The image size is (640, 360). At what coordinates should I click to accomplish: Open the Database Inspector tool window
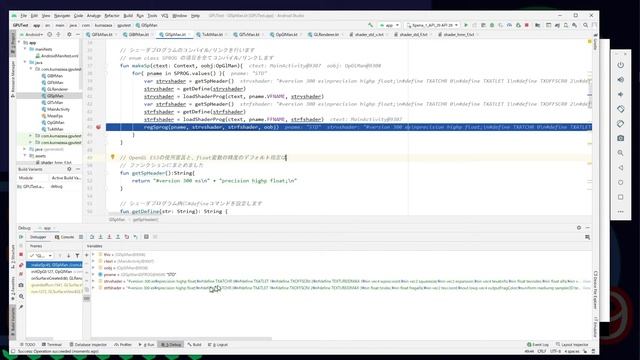point(88,345)
